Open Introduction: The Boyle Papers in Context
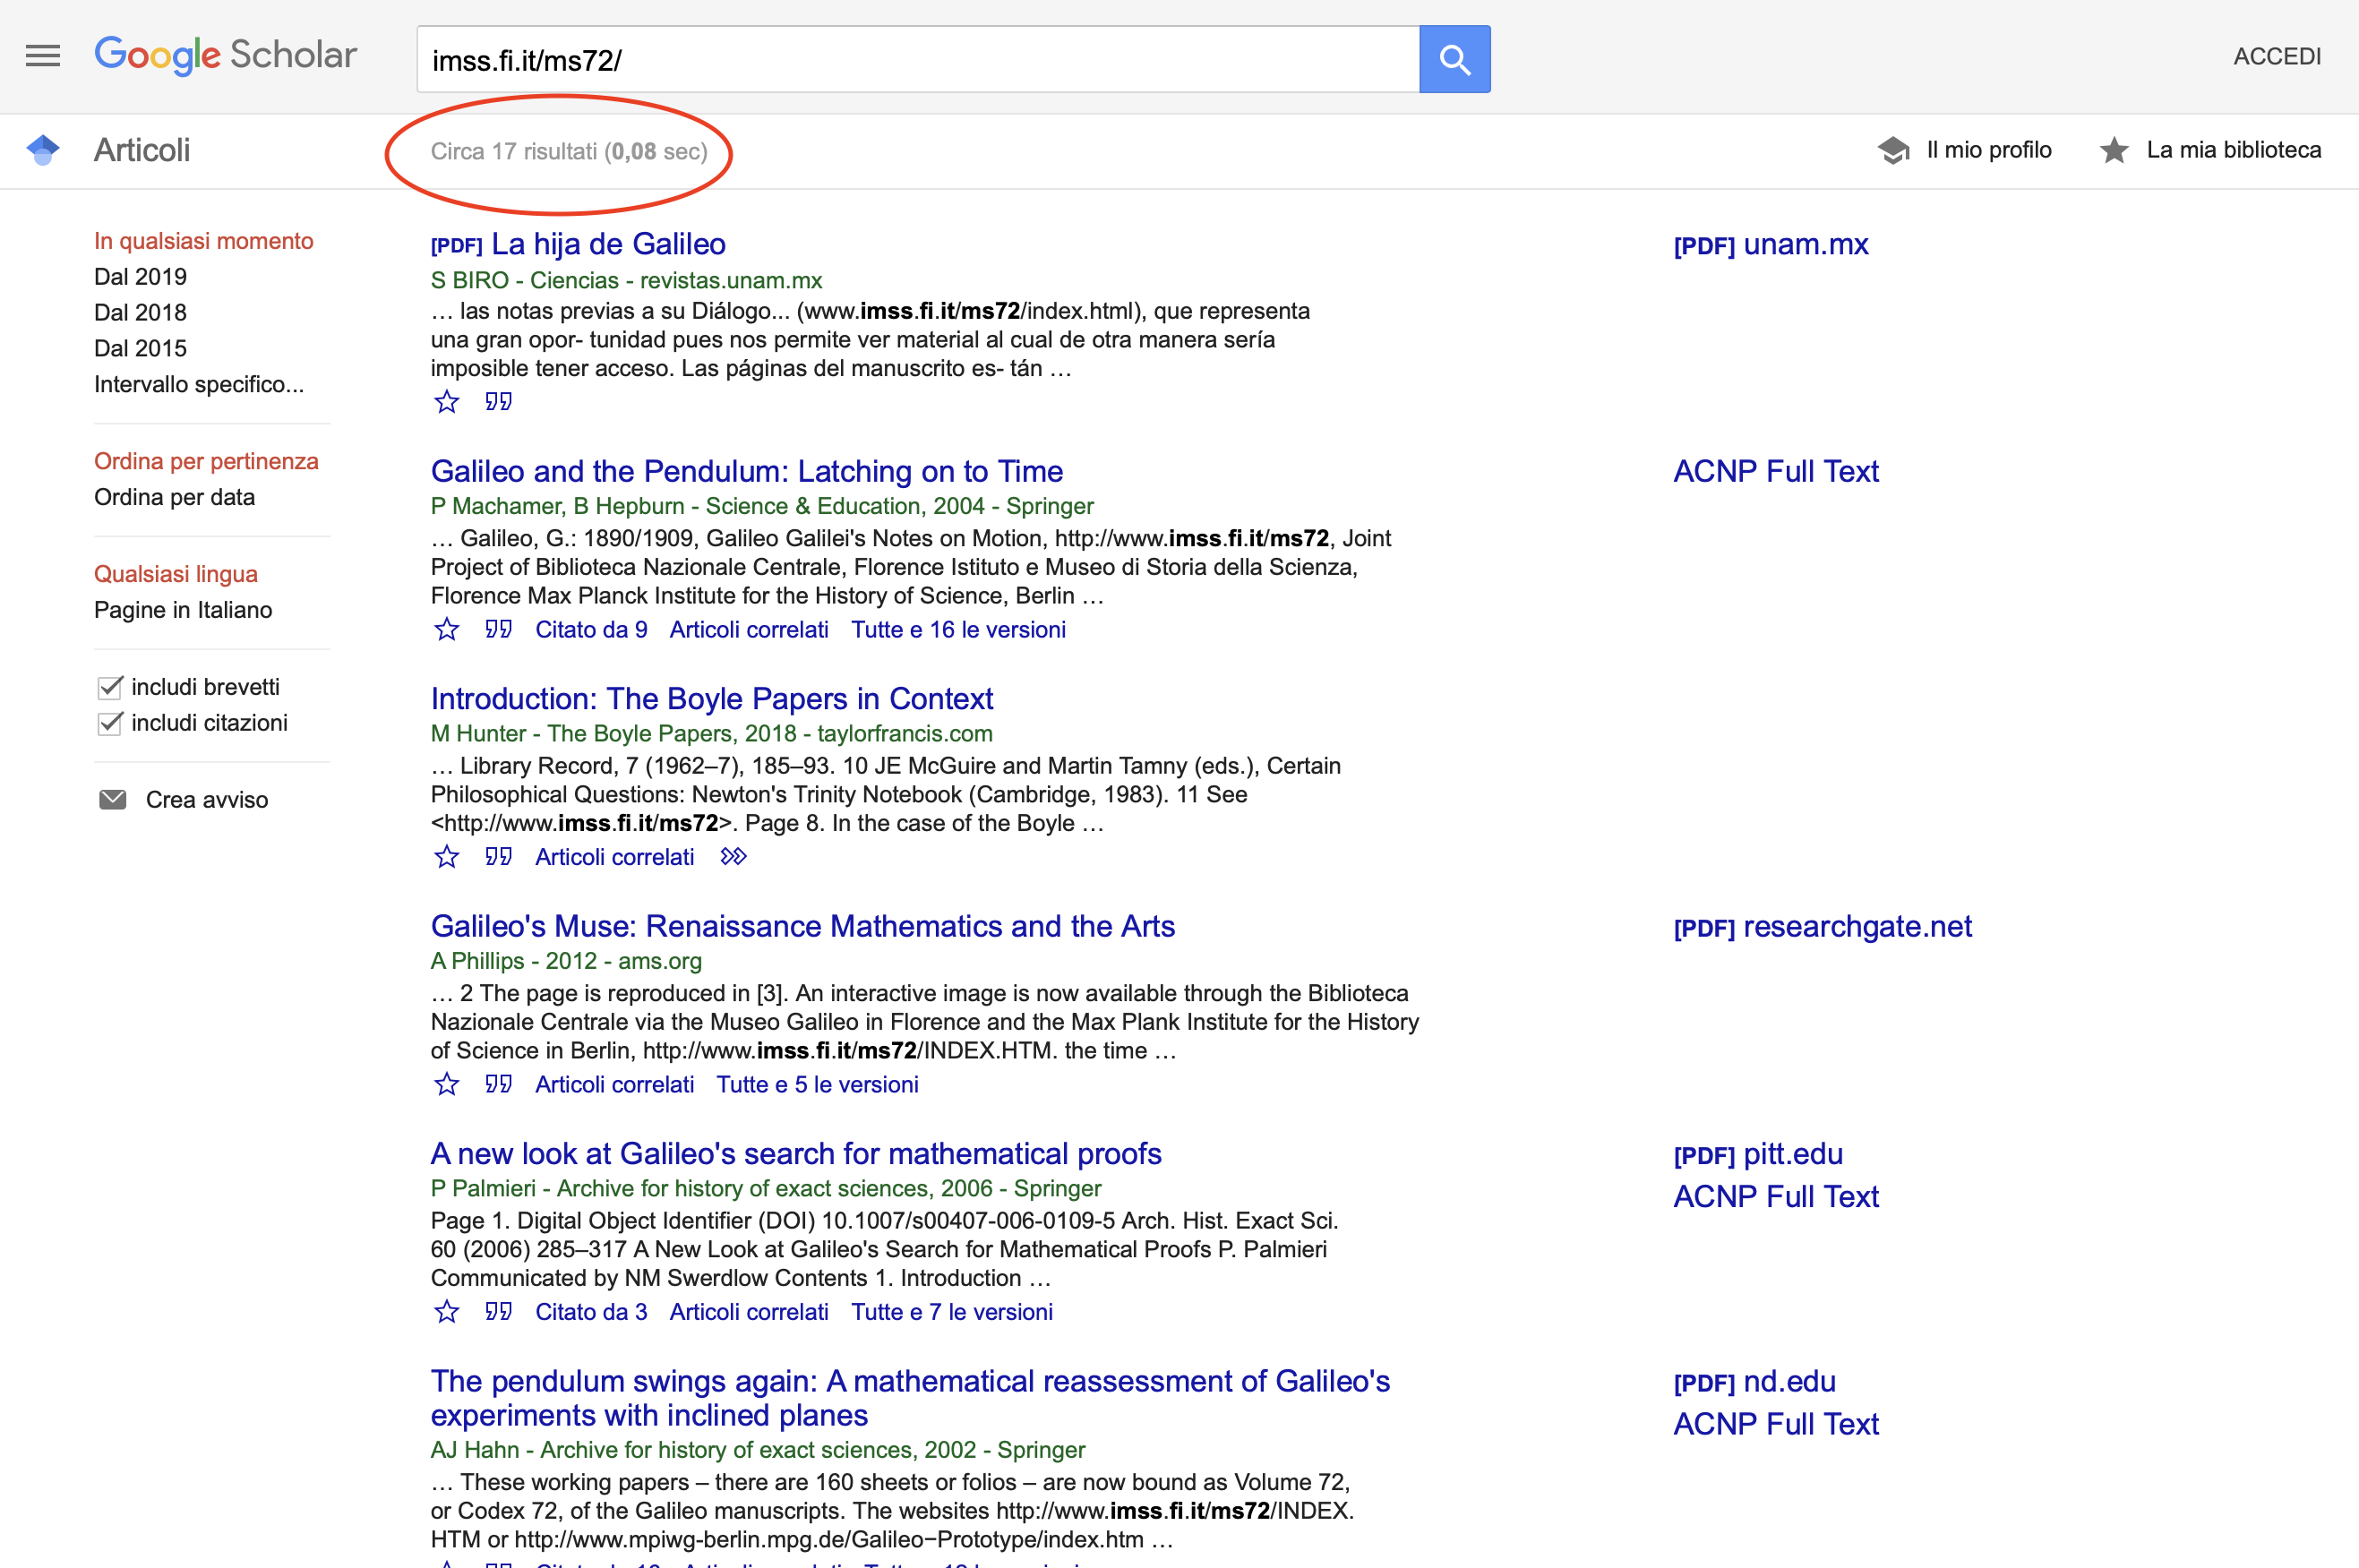 [712, 698]
